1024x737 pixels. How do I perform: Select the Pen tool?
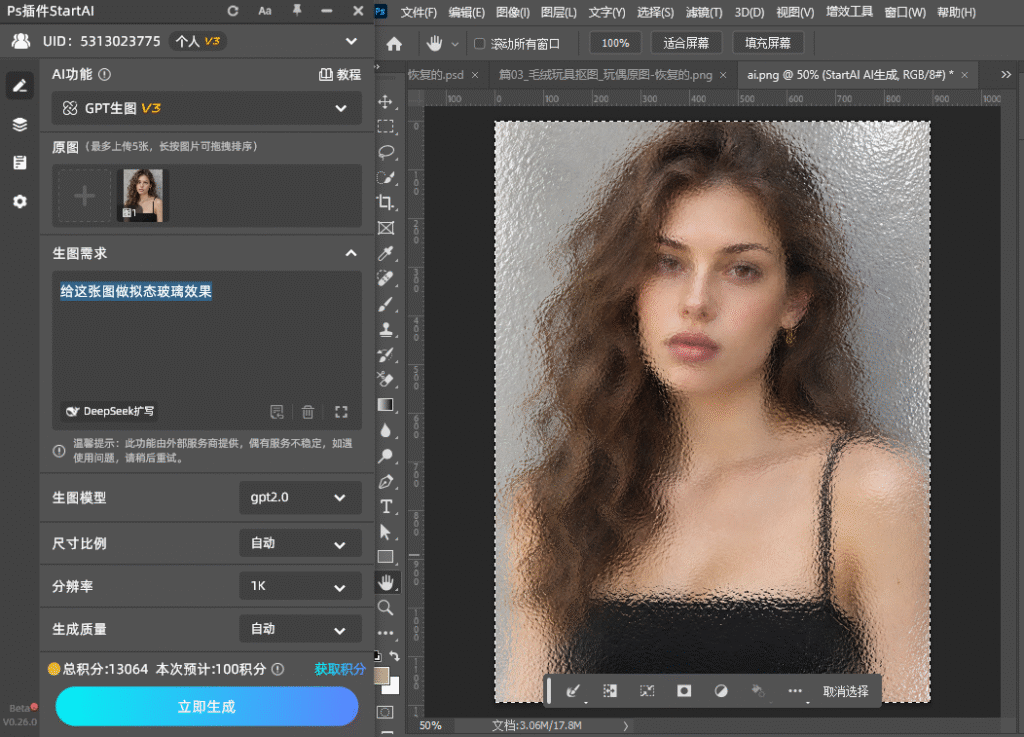tap(385, 482)
